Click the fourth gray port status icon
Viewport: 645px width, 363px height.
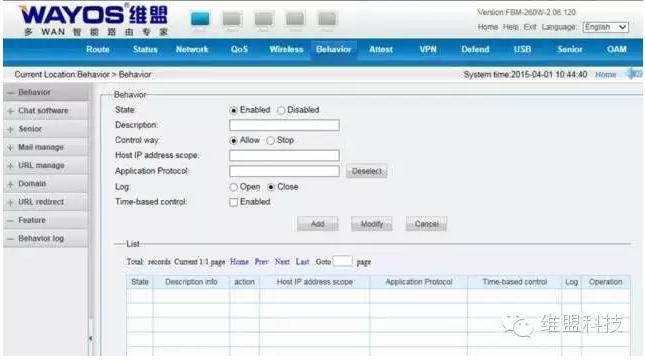[295, 19]
